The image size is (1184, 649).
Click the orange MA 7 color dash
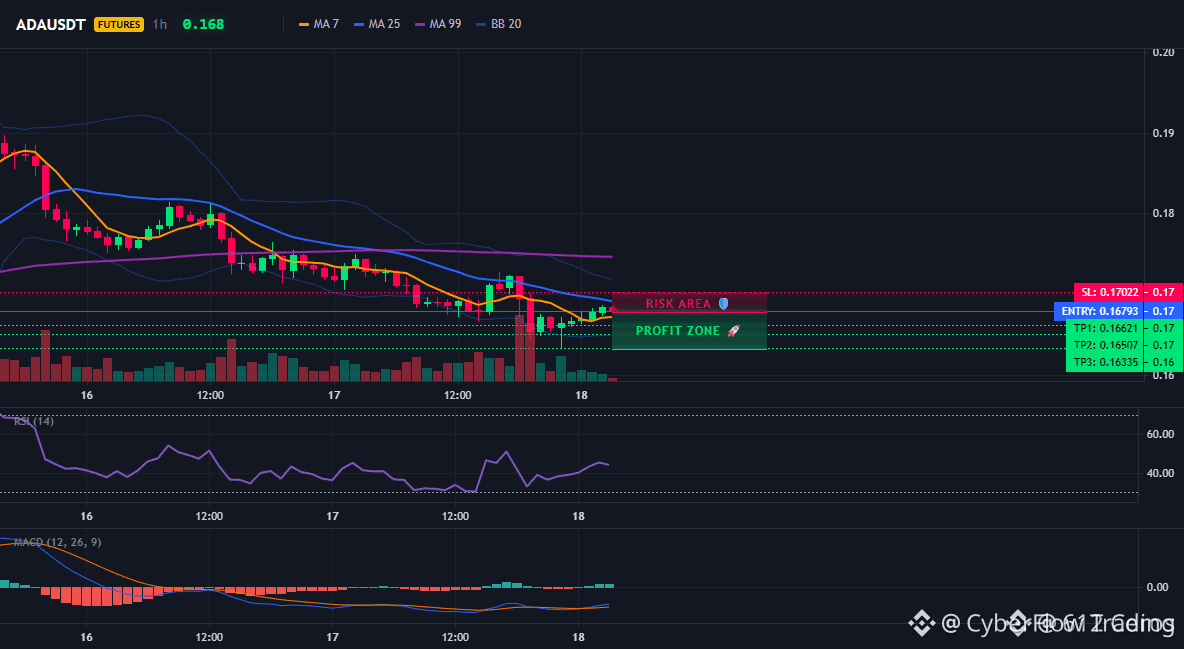pyautogui.click(x=304, y=24)
